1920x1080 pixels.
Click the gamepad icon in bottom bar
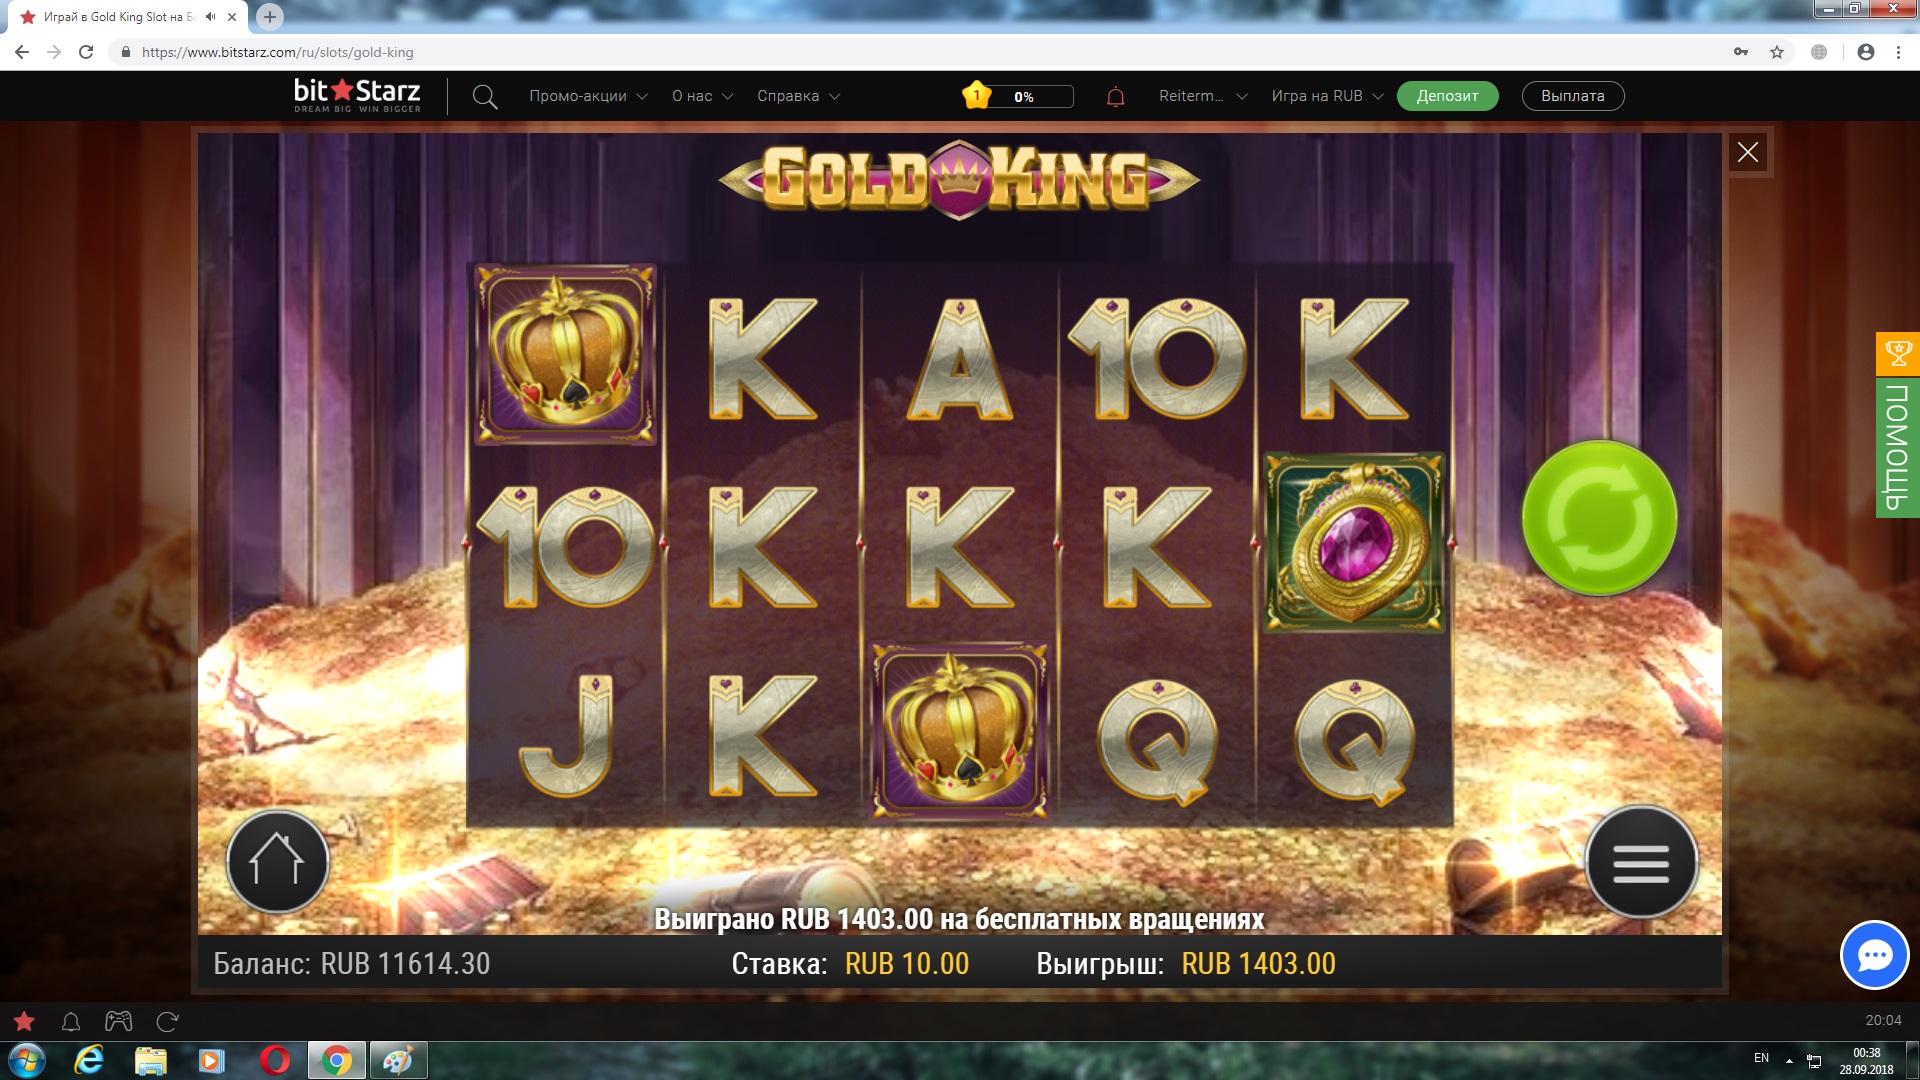coord(119,1021)
